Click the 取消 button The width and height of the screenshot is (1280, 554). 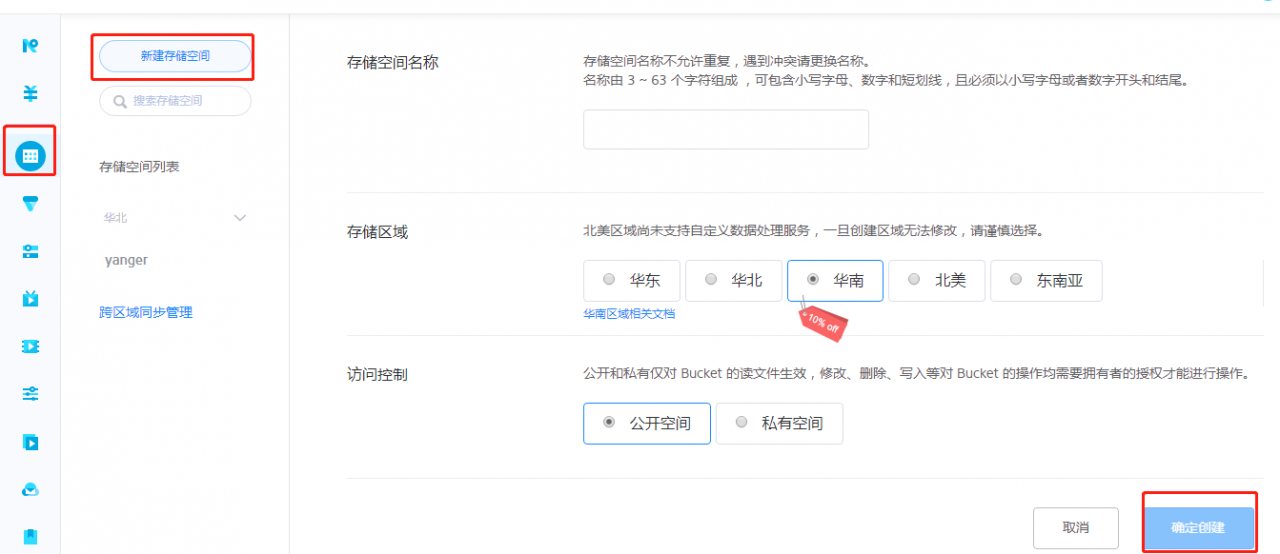1075,527
